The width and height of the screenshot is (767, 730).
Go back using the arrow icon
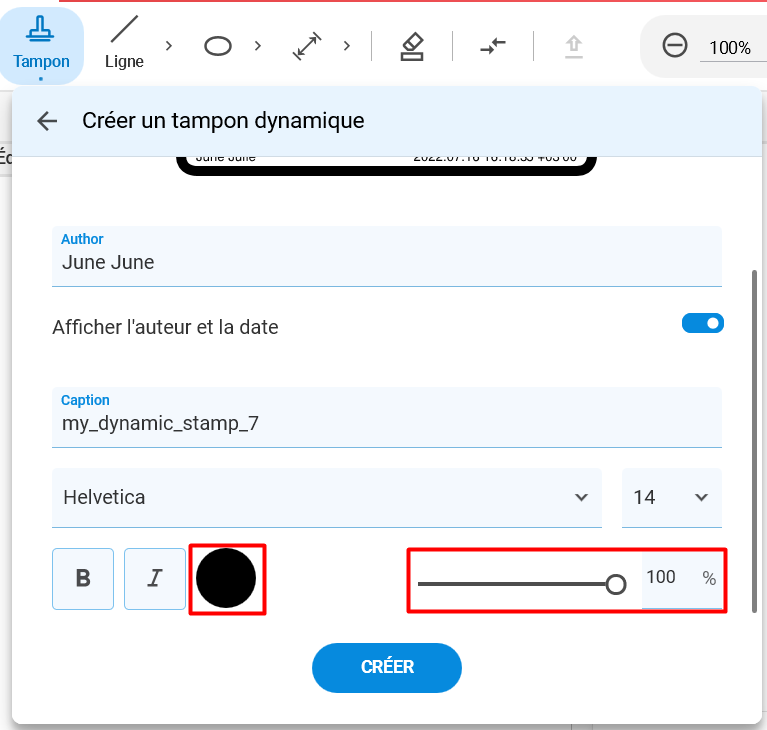[x=47, y=121]
